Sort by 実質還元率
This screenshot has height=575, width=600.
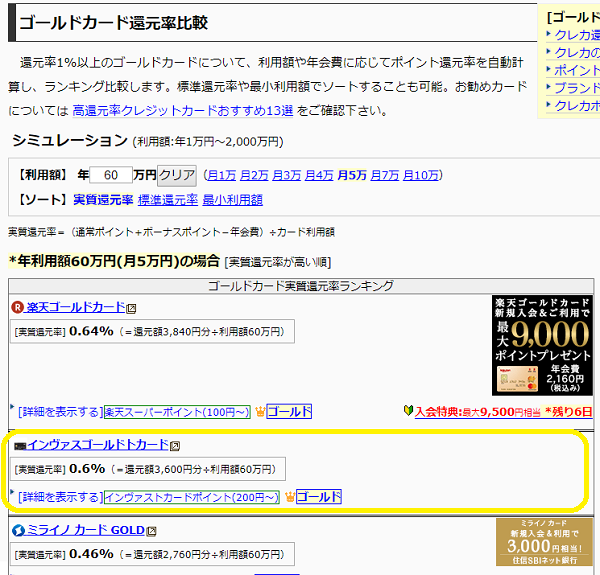click(x=103, y=200)
